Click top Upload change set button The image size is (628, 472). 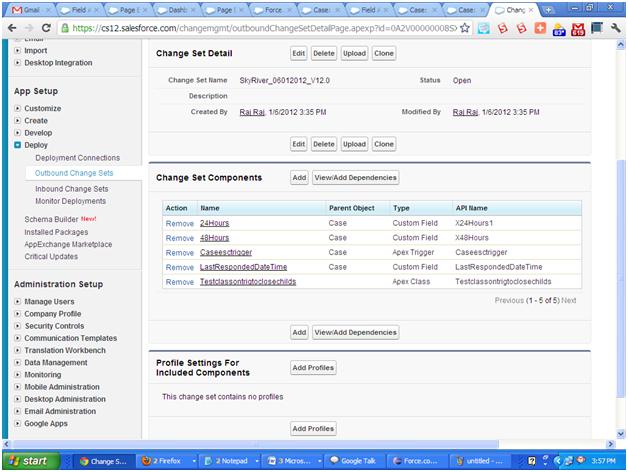click(354, 53)
